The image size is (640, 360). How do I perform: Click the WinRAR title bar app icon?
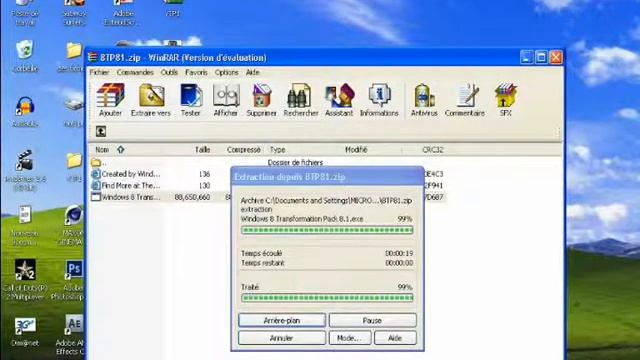[x=93, y=58]
